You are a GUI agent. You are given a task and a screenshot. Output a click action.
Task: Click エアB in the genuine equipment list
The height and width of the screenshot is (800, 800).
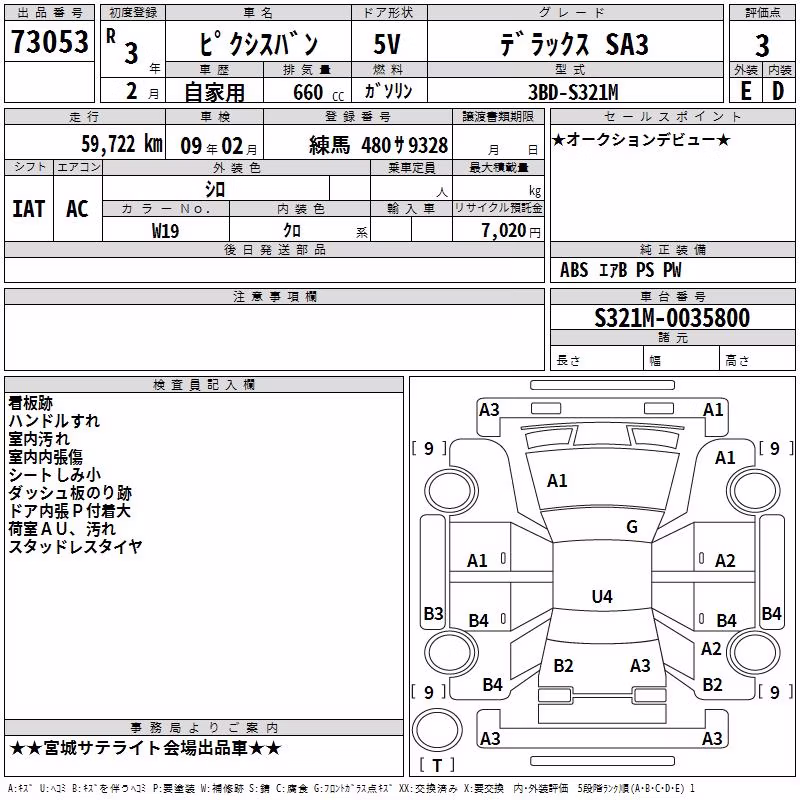click(x=612, y=270)
